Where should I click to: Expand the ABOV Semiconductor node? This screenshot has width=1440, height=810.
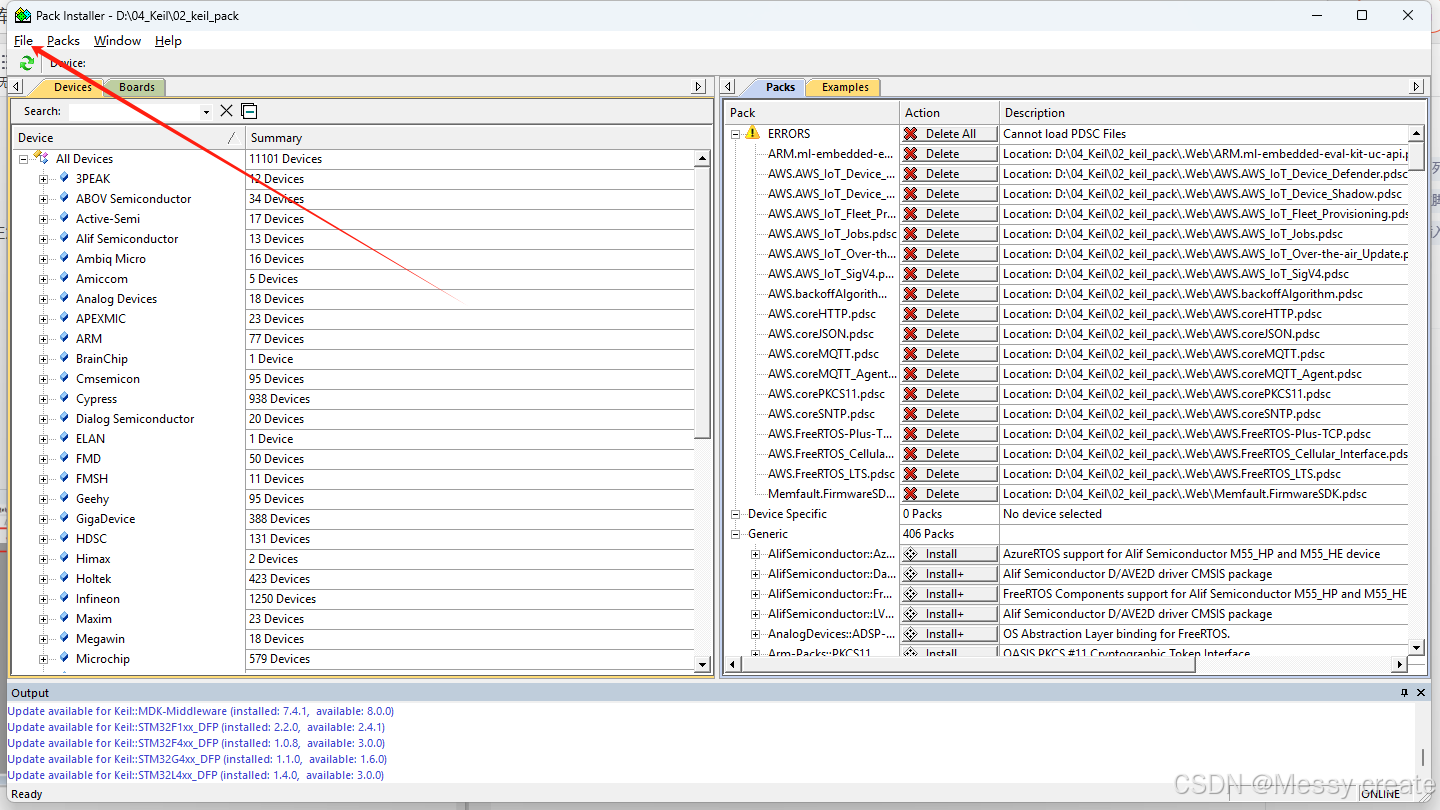click(43, 199)
